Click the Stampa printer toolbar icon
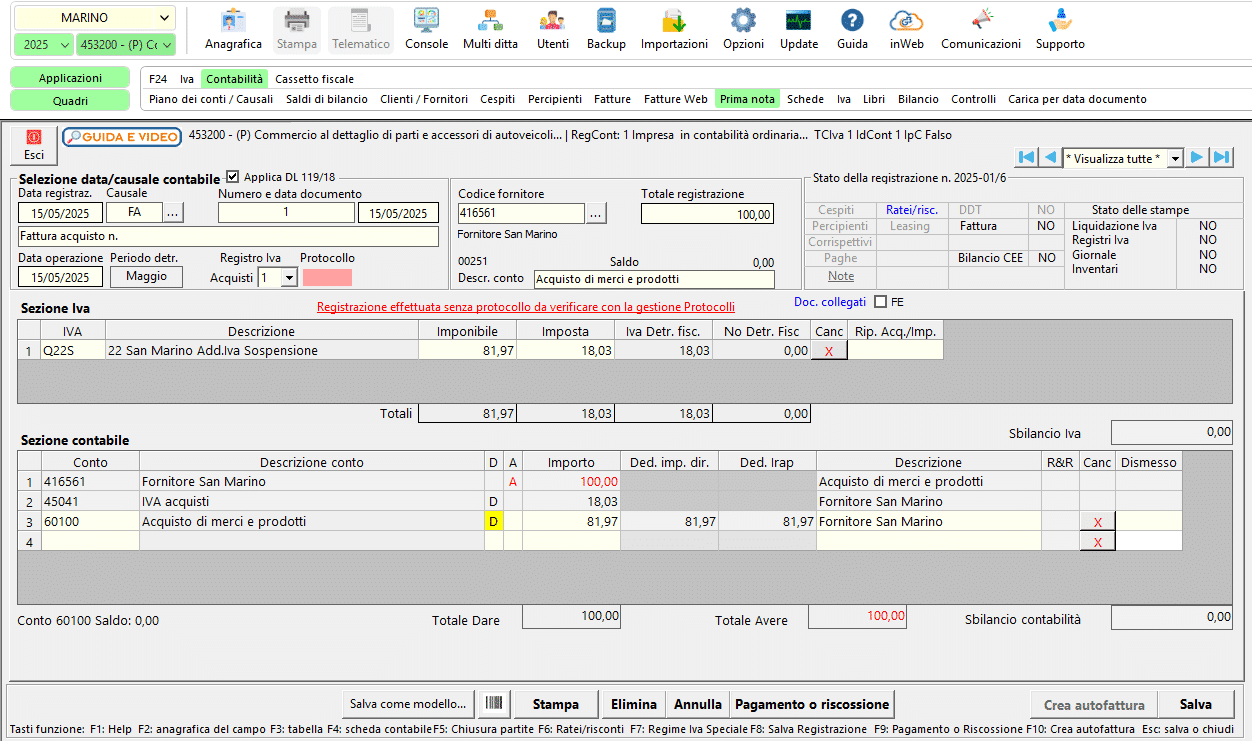 coord(297,30)
